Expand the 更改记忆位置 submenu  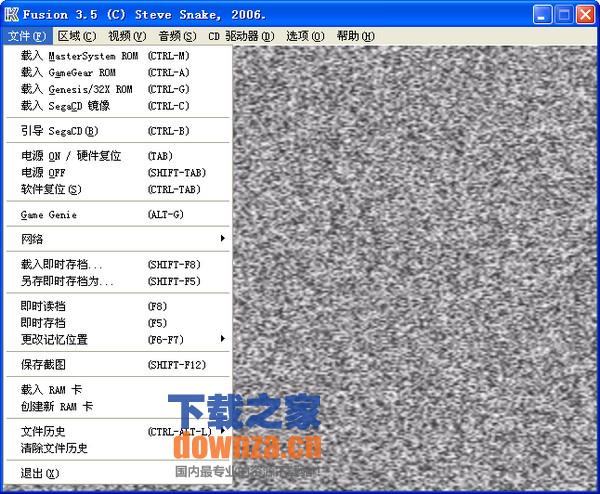click(118, 339)
